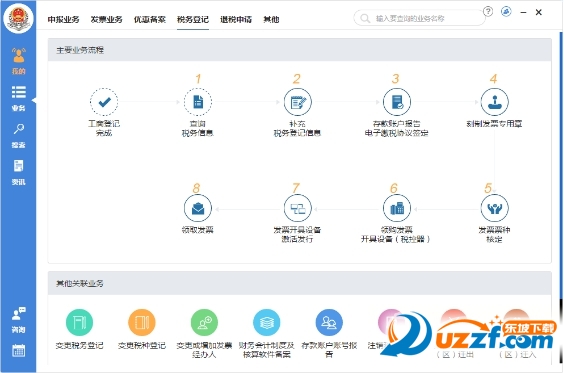Click the 其他关联业务 section header

299,283
